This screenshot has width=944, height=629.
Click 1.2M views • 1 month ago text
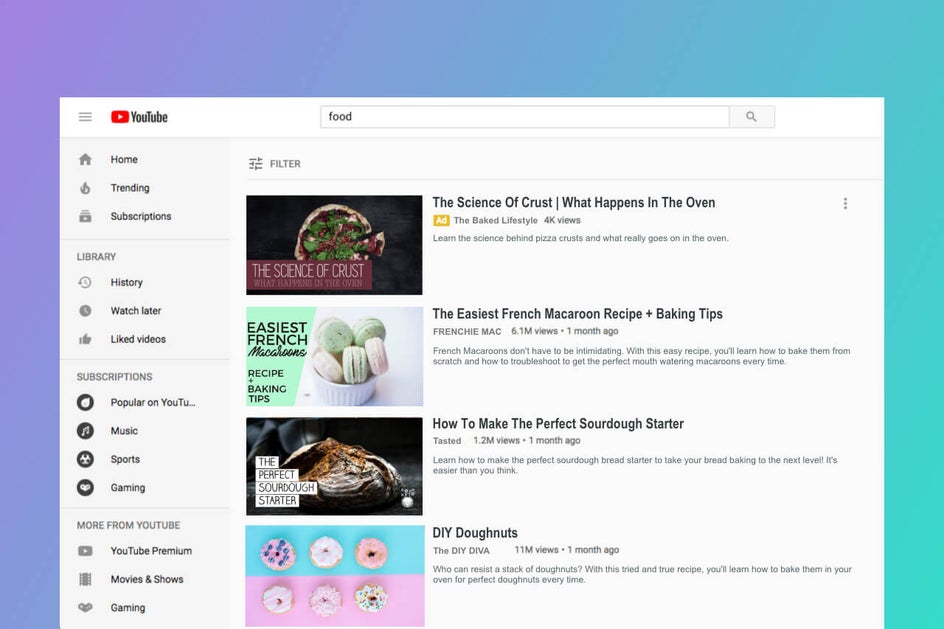coord(527,441)
